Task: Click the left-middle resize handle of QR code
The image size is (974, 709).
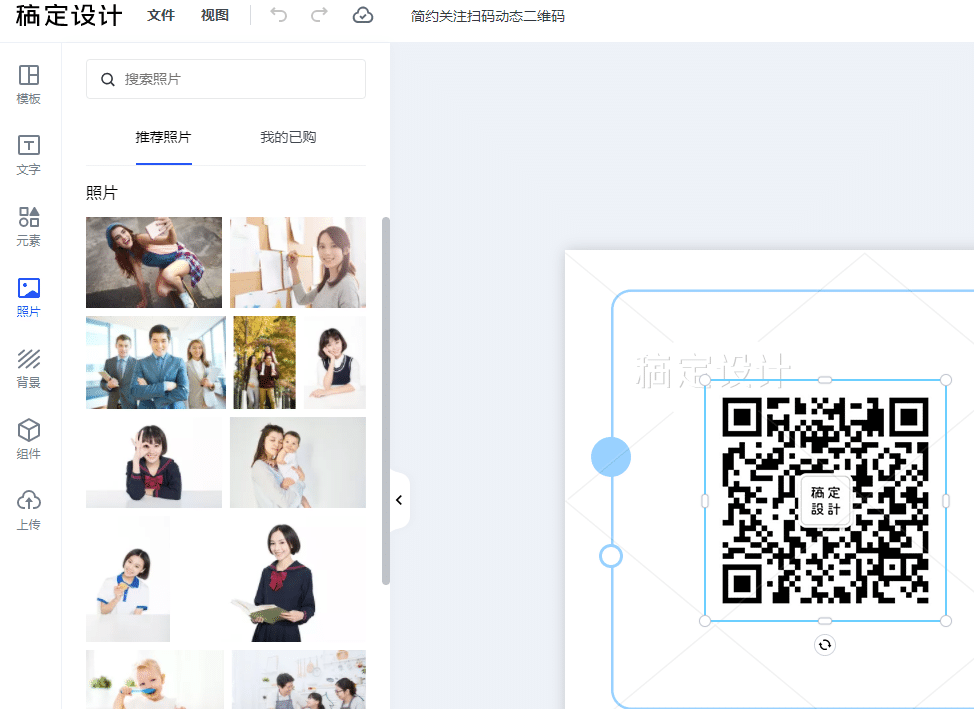Action: point(705,500)
